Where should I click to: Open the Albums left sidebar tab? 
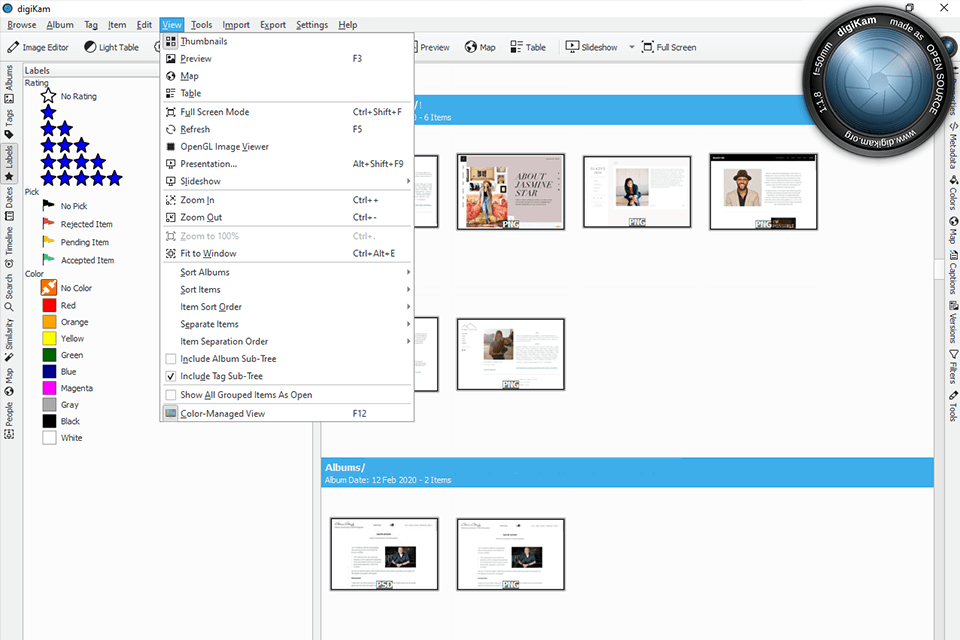point(9,84)
